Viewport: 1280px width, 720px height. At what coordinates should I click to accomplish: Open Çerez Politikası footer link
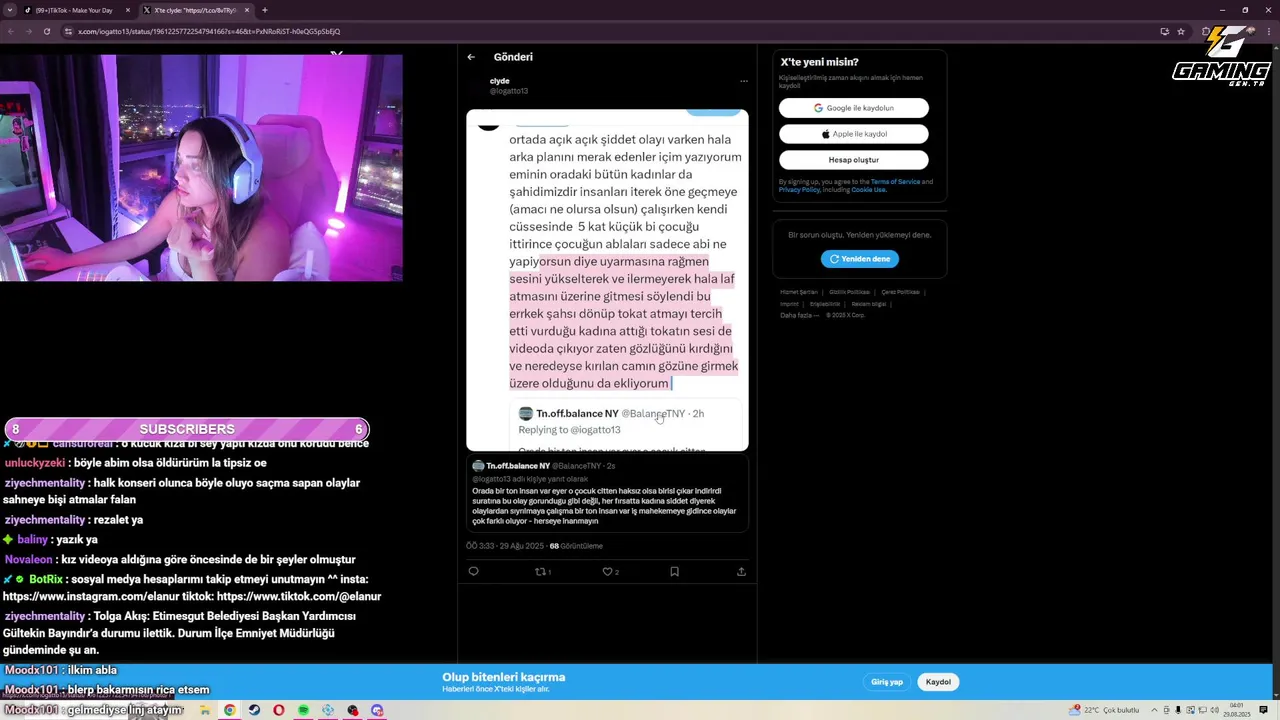point(900,292)
